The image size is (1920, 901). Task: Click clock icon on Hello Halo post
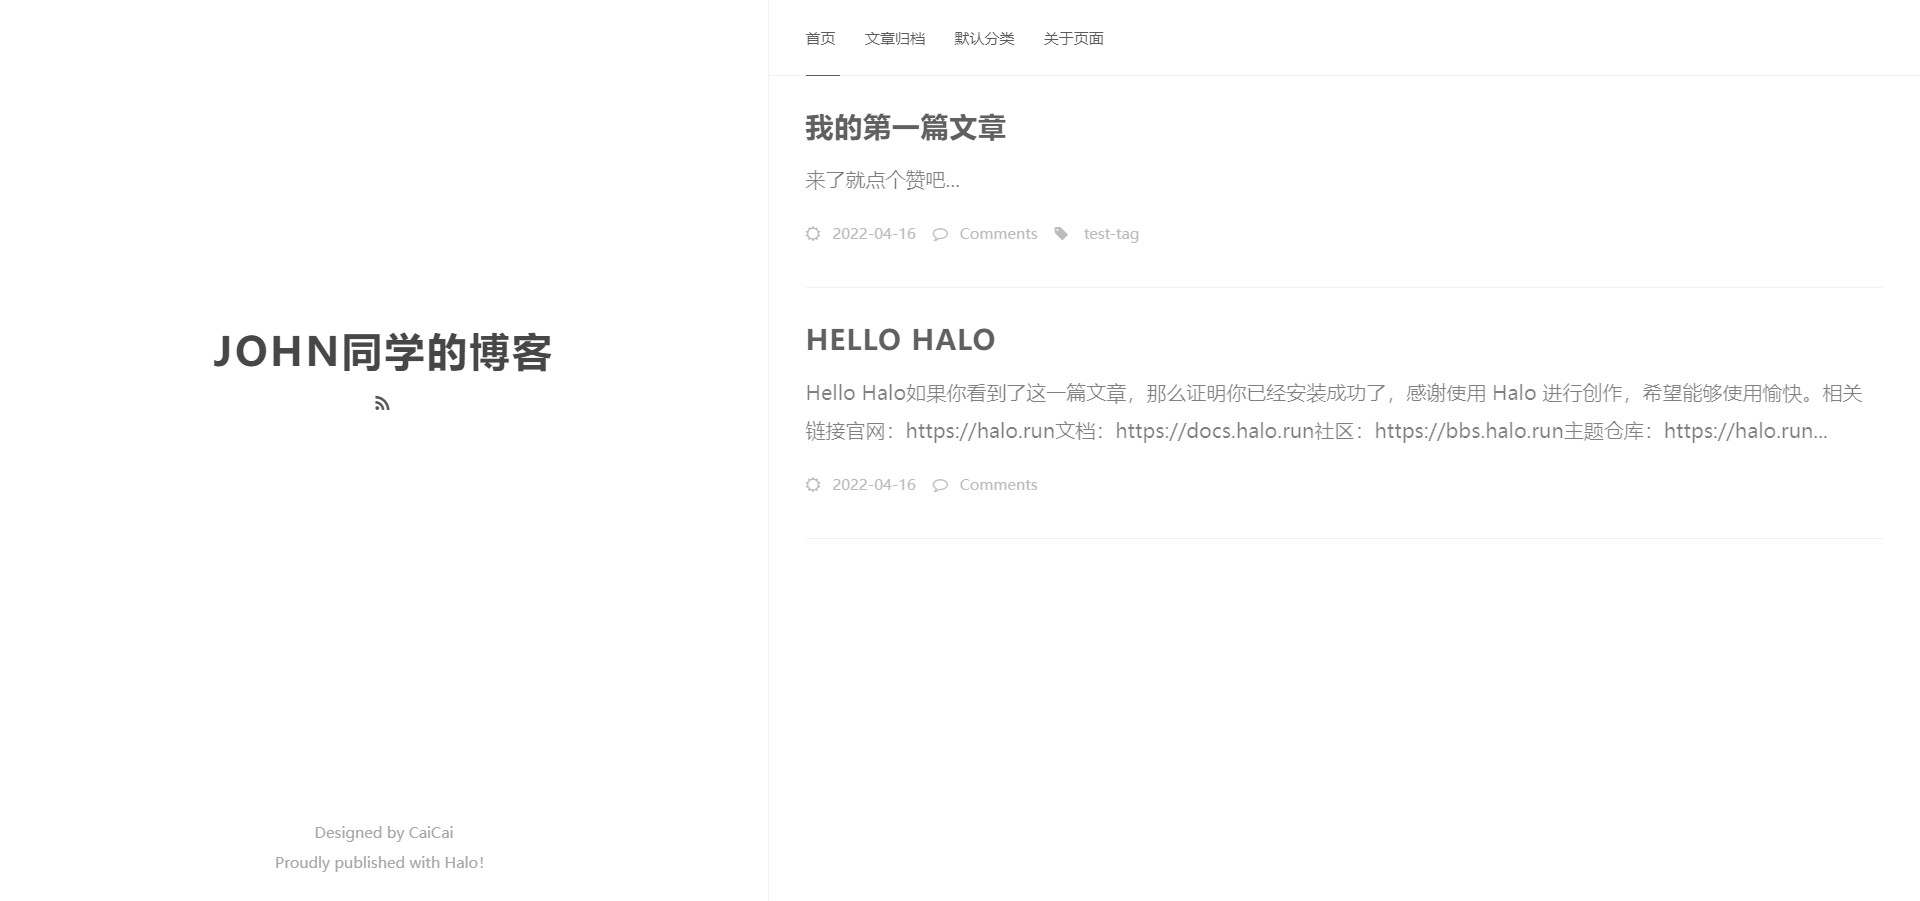[x=813, y=484]
